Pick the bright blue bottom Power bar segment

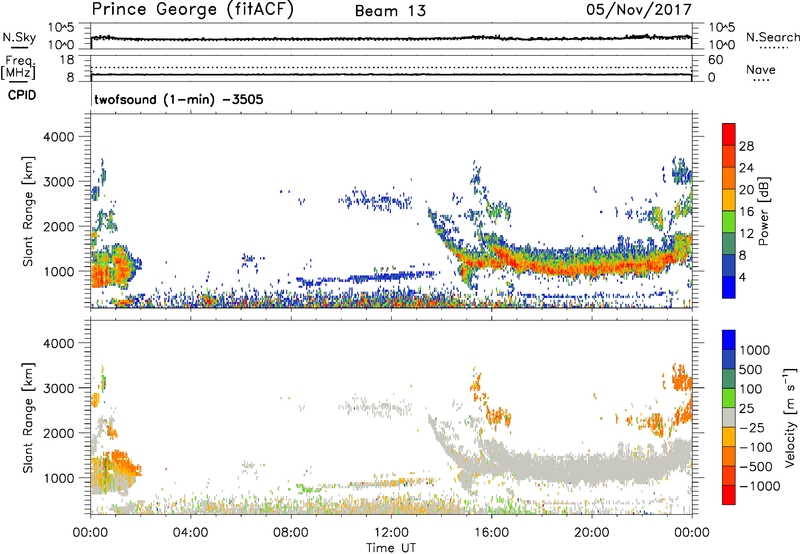pyautogui.click(x=729, y=287)
